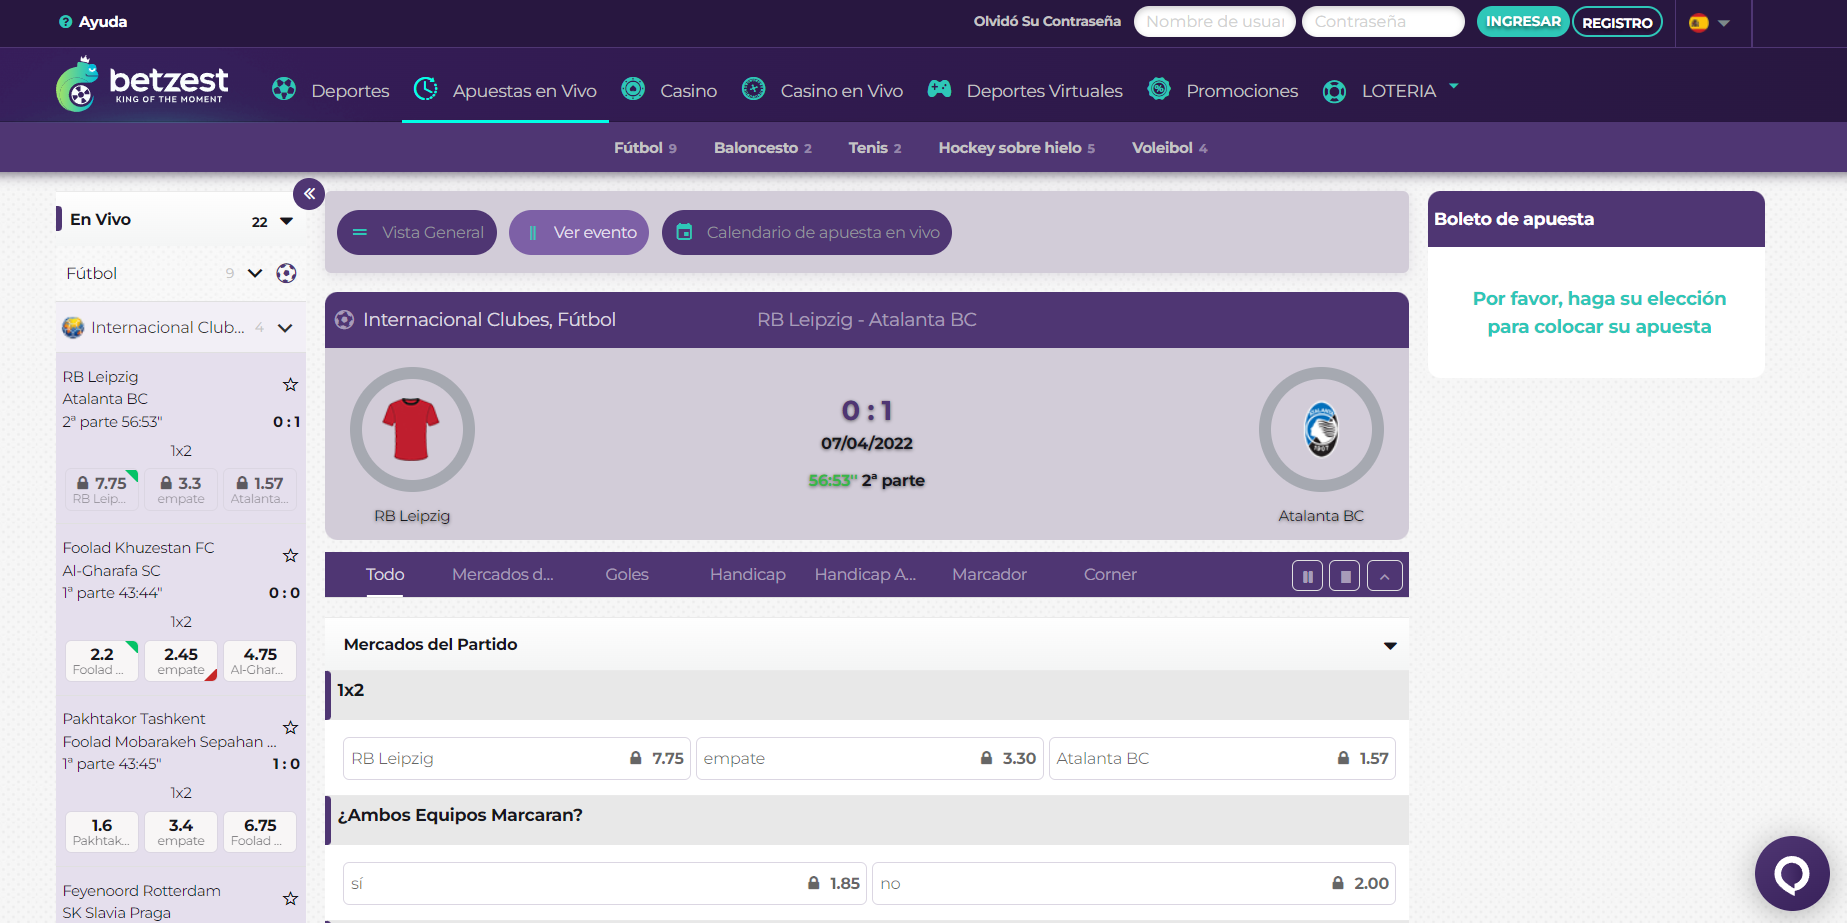Bet on Foolad at 2.2 odds
This screenshot has width=1847, height=923.
(102, 661)
